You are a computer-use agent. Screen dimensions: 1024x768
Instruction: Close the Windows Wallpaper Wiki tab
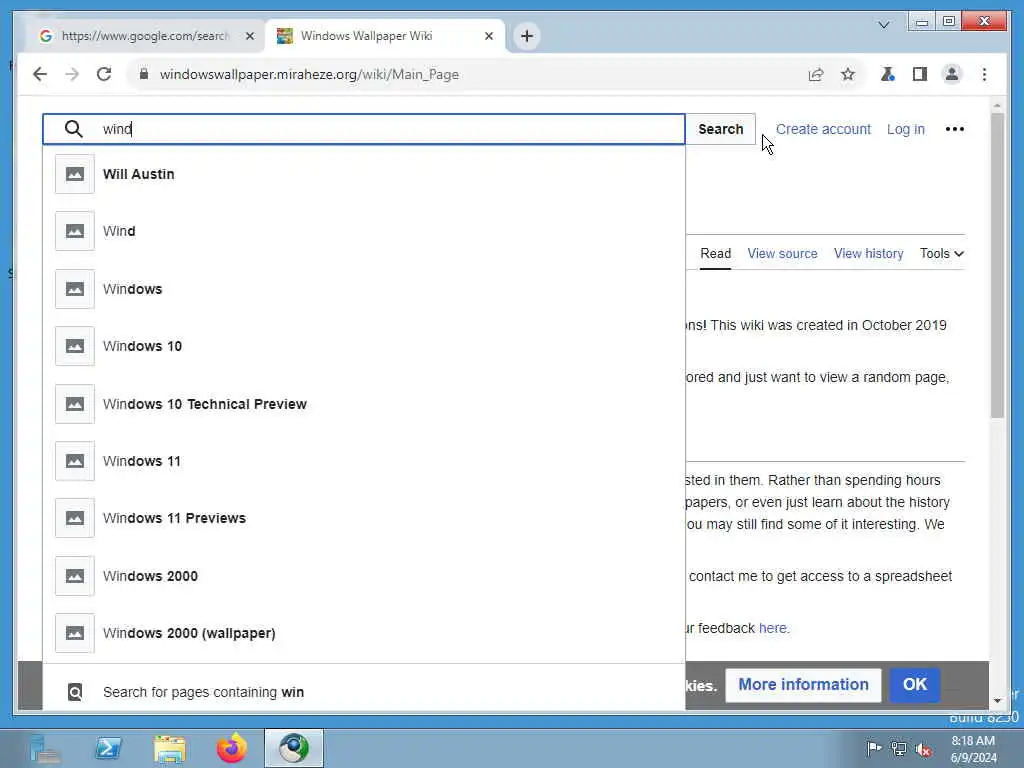coord(488,36)
